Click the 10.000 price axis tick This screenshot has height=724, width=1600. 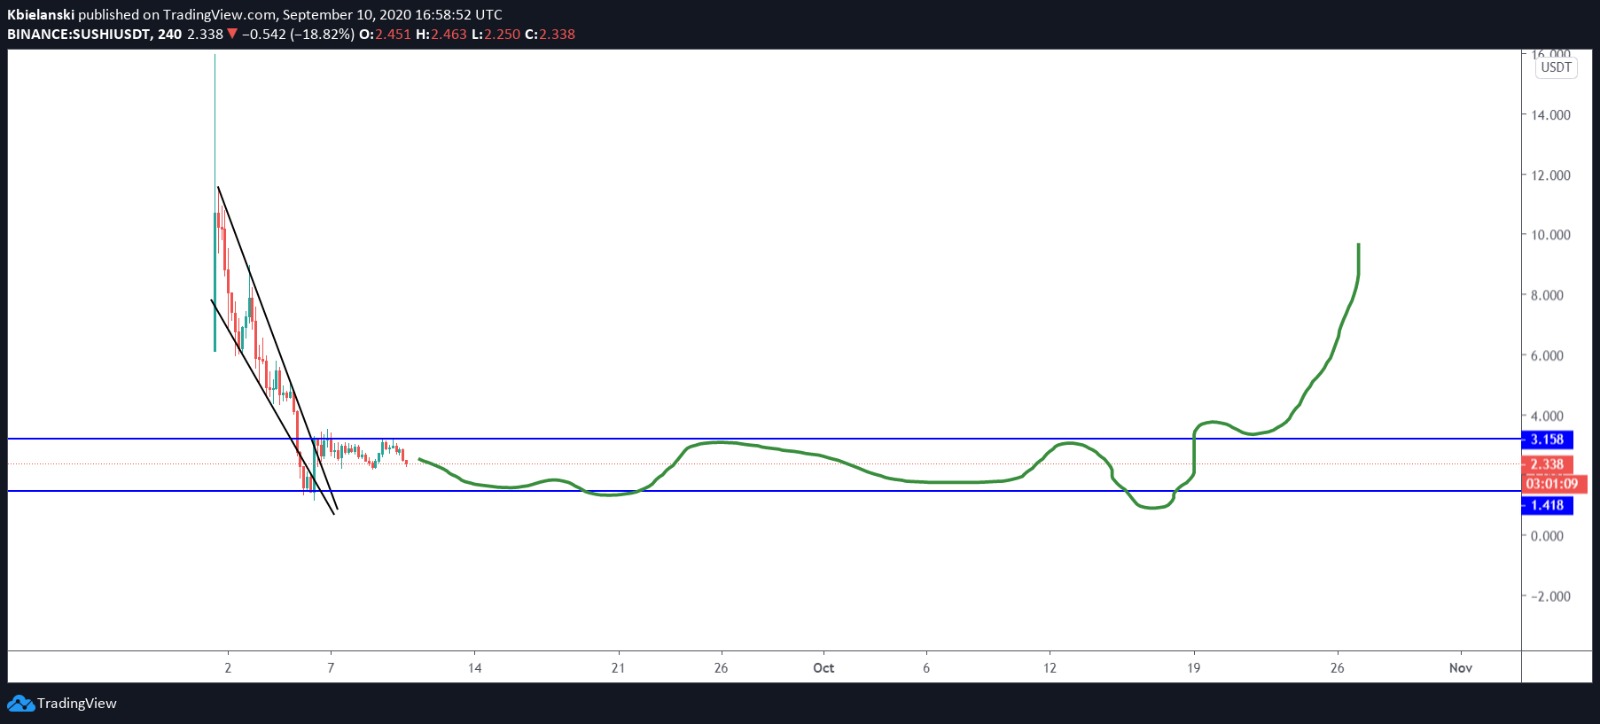[x=1551, y=235]
